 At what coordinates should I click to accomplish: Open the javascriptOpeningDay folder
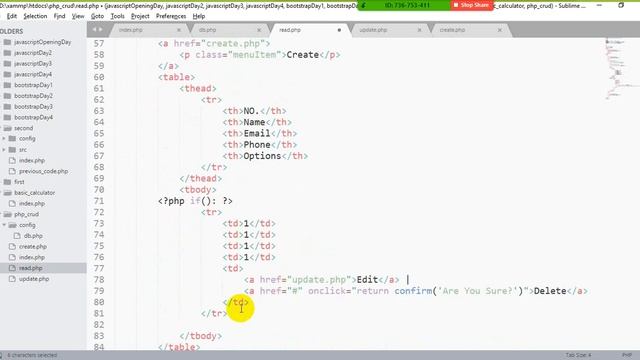(x=42, y=42)
